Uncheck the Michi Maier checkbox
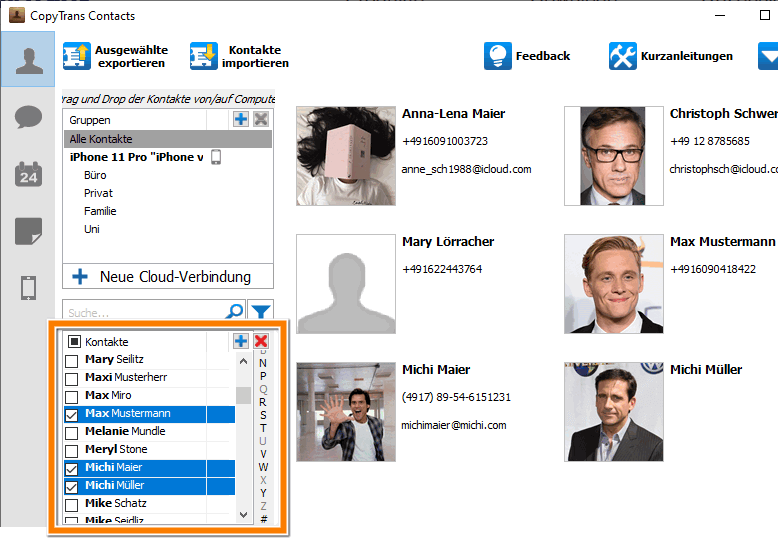778x541 pixels. [71, 469]
